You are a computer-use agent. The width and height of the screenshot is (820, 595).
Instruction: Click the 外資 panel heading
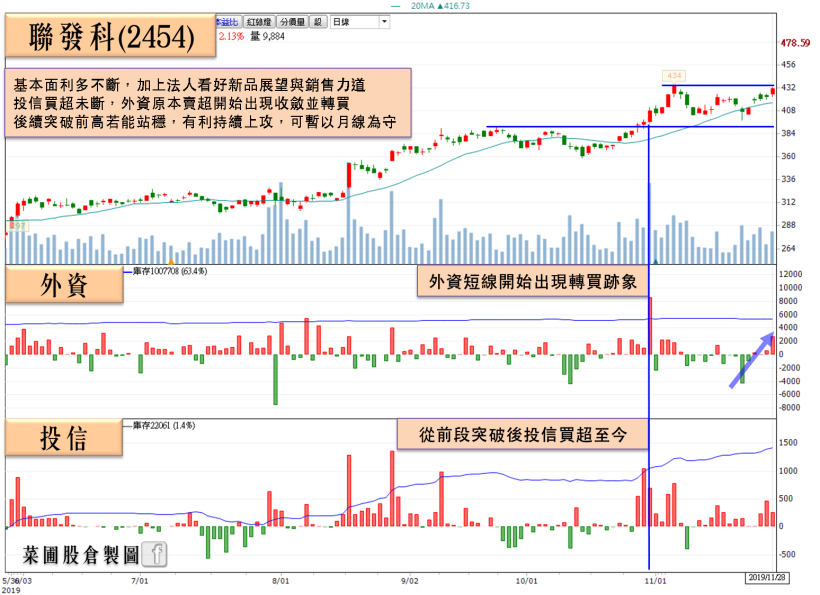(x=64, y=285)
